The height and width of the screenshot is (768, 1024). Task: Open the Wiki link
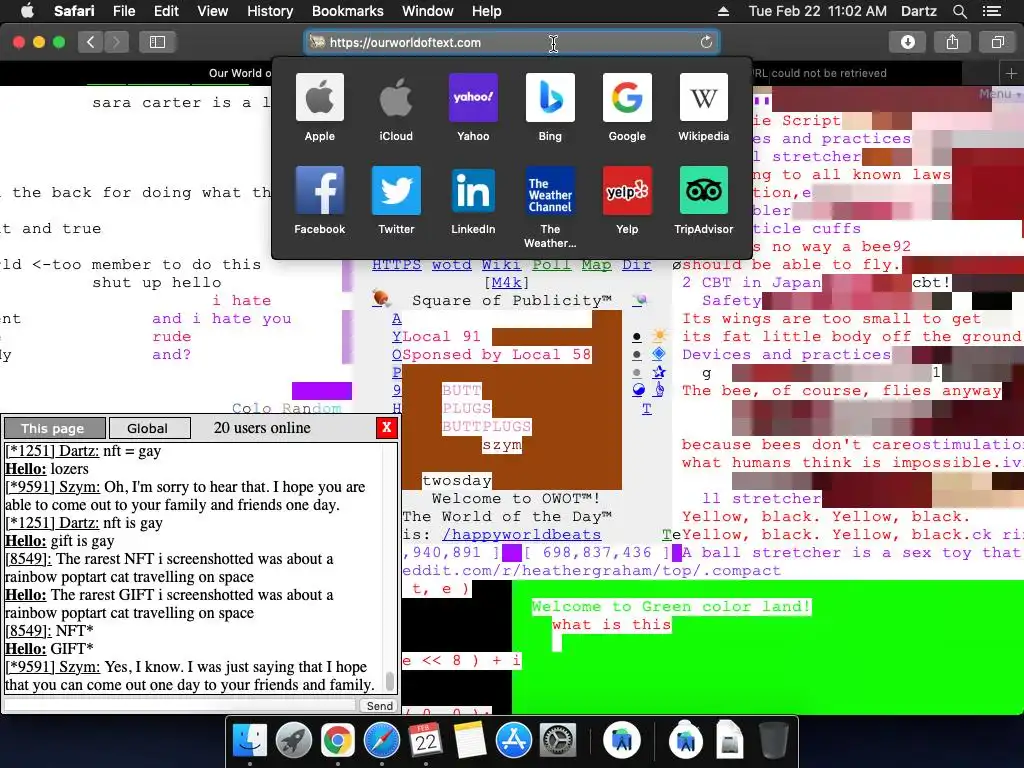502,264
